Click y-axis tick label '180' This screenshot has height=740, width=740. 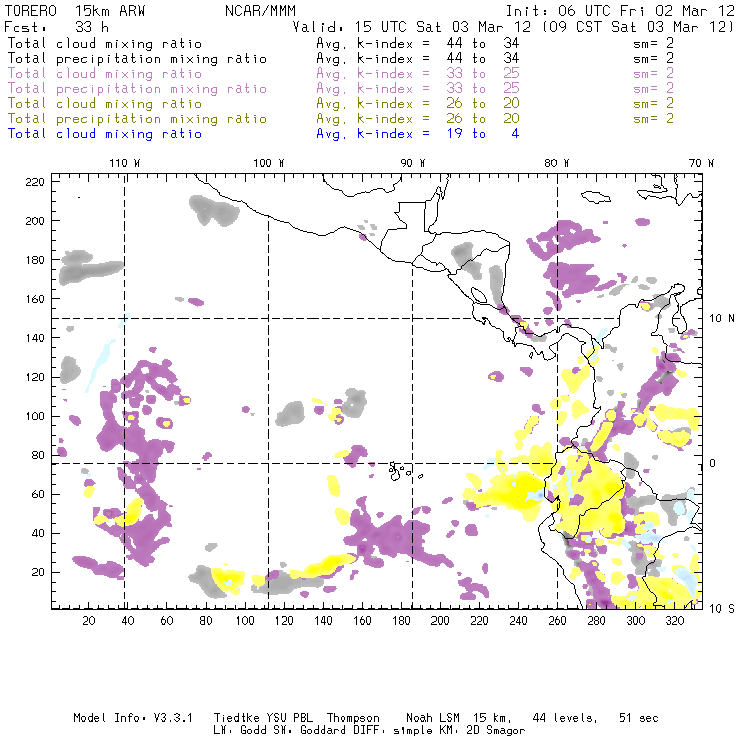coord(35,260)
